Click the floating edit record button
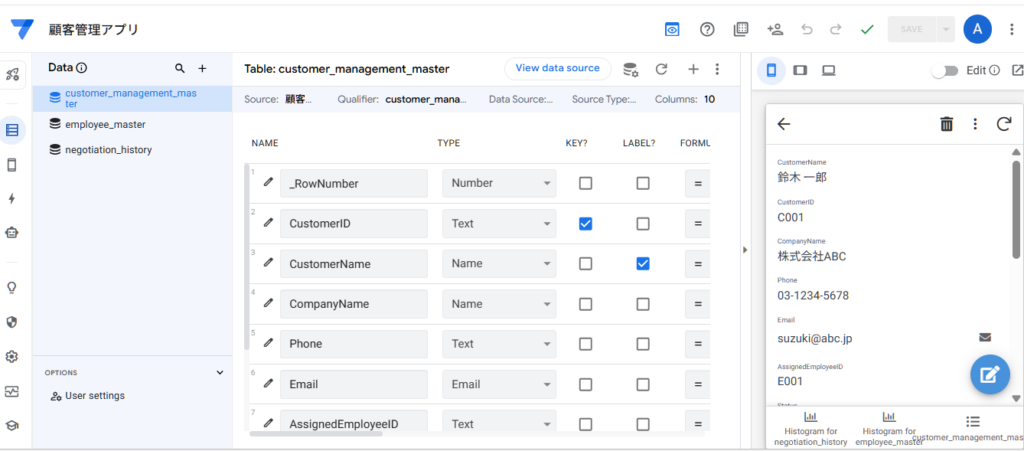 (x=988, y=375)
